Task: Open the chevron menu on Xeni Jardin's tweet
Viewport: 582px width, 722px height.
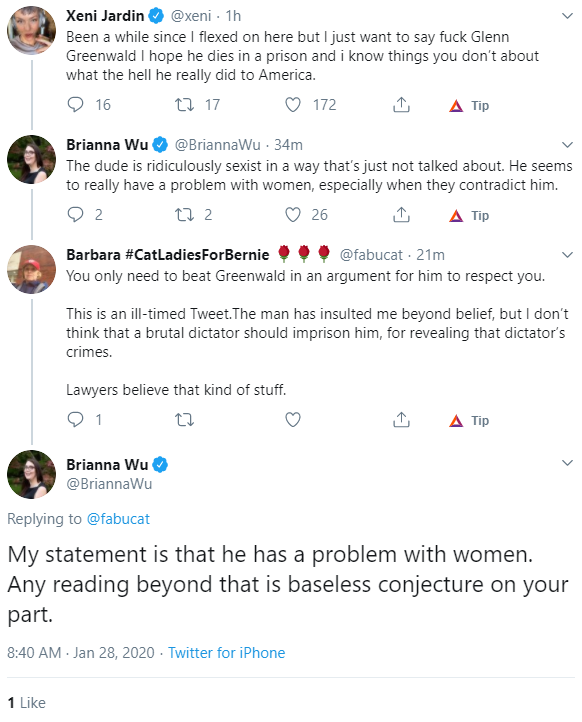Action: click(567, 16)
